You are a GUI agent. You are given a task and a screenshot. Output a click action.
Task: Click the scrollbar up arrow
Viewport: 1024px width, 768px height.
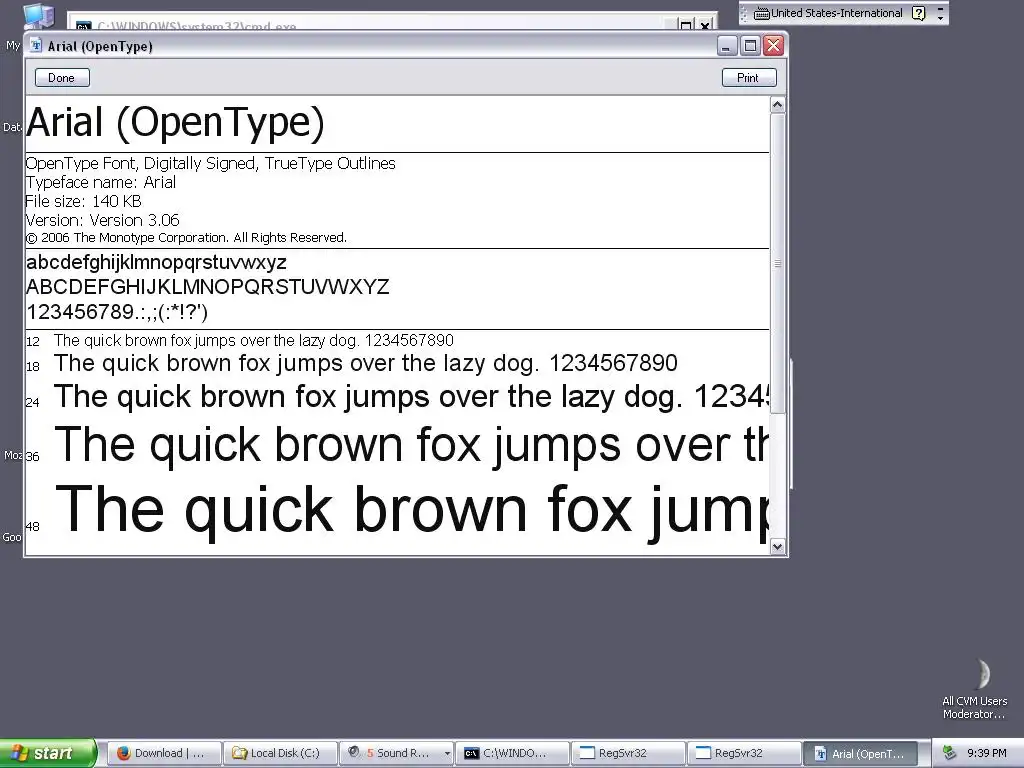point(777,105)
